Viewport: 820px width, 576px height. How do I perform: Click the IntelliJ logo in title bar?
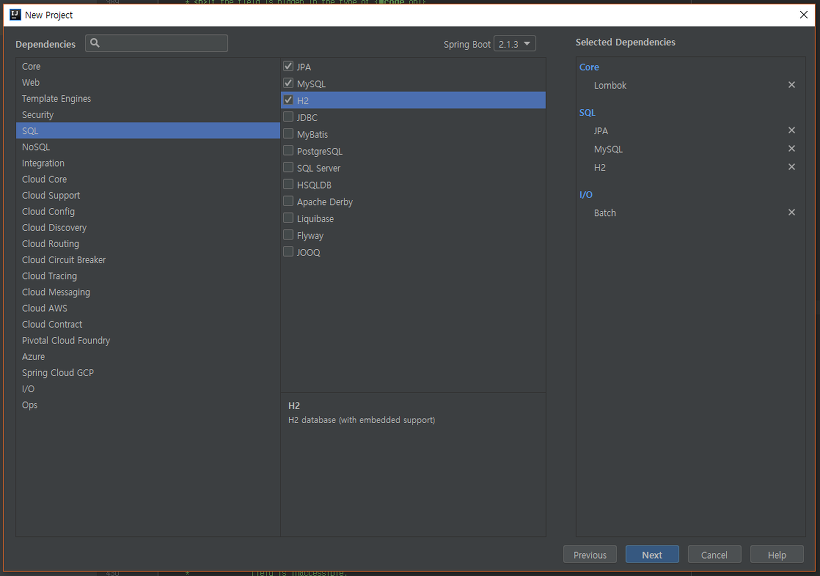tap(15, 15)
